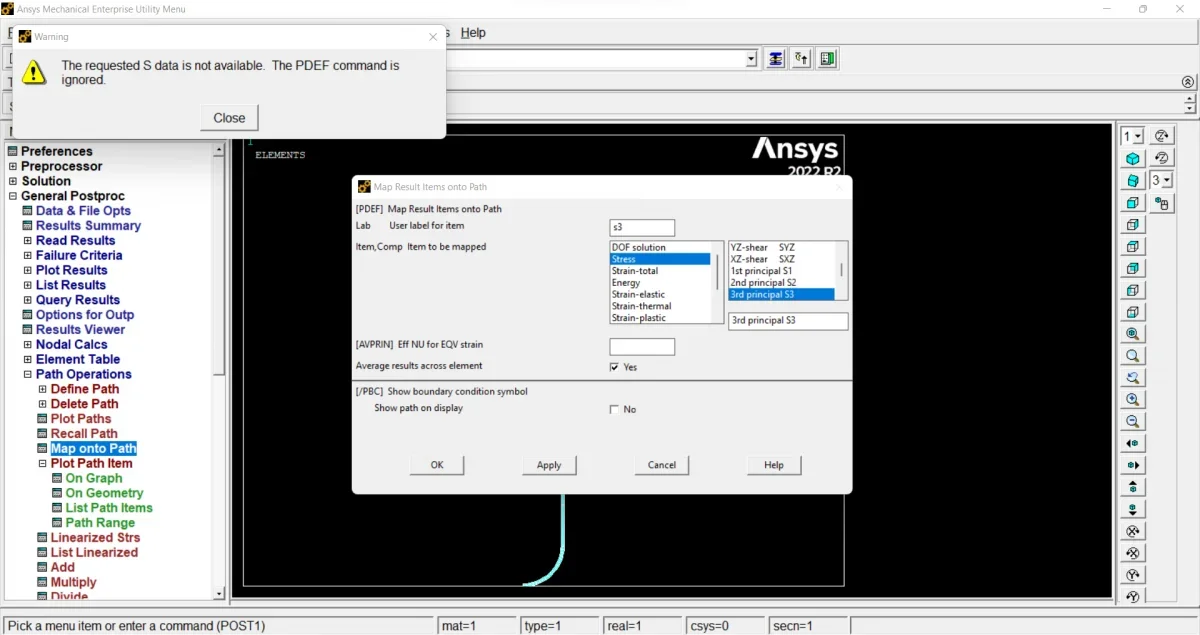Toggle Average results across element checkbox
The height and width of the screenshot is (635, 1200).
coord(614,367)
